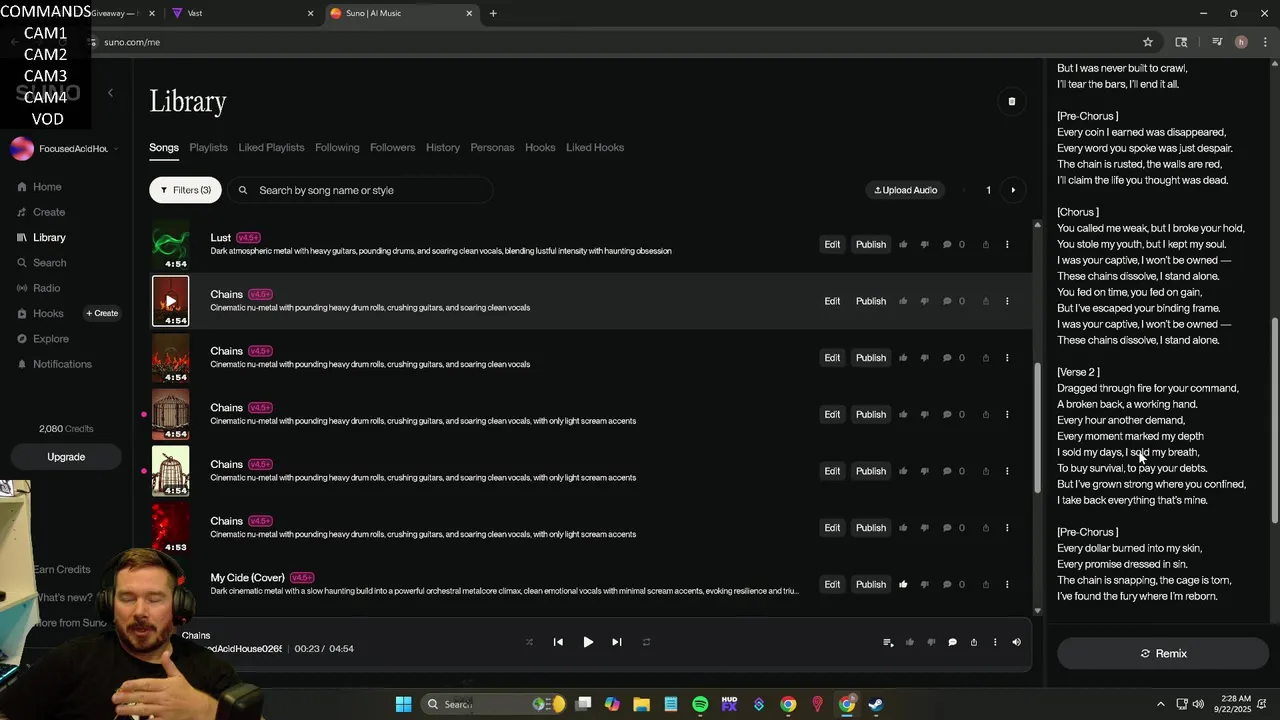The height and width of the screenshot is (720, 1280).
Task: Click the Upload Audio button
Action: tap(906, 190)
